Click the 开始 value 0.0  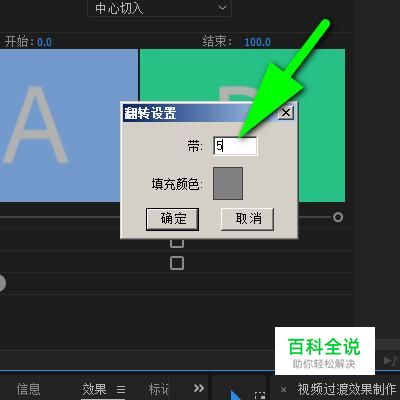coord(44,42)
